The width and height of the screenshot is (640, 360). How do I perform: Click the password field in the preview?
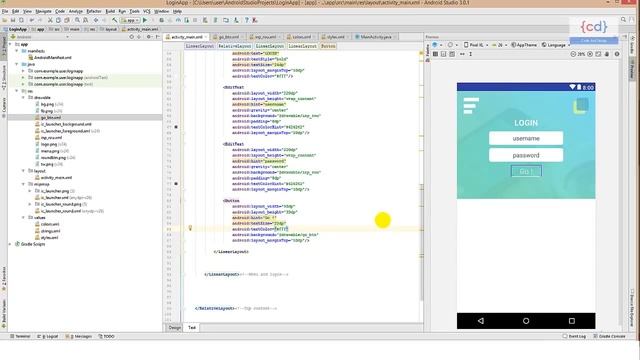pyautogui.click(x=526, y=155)
